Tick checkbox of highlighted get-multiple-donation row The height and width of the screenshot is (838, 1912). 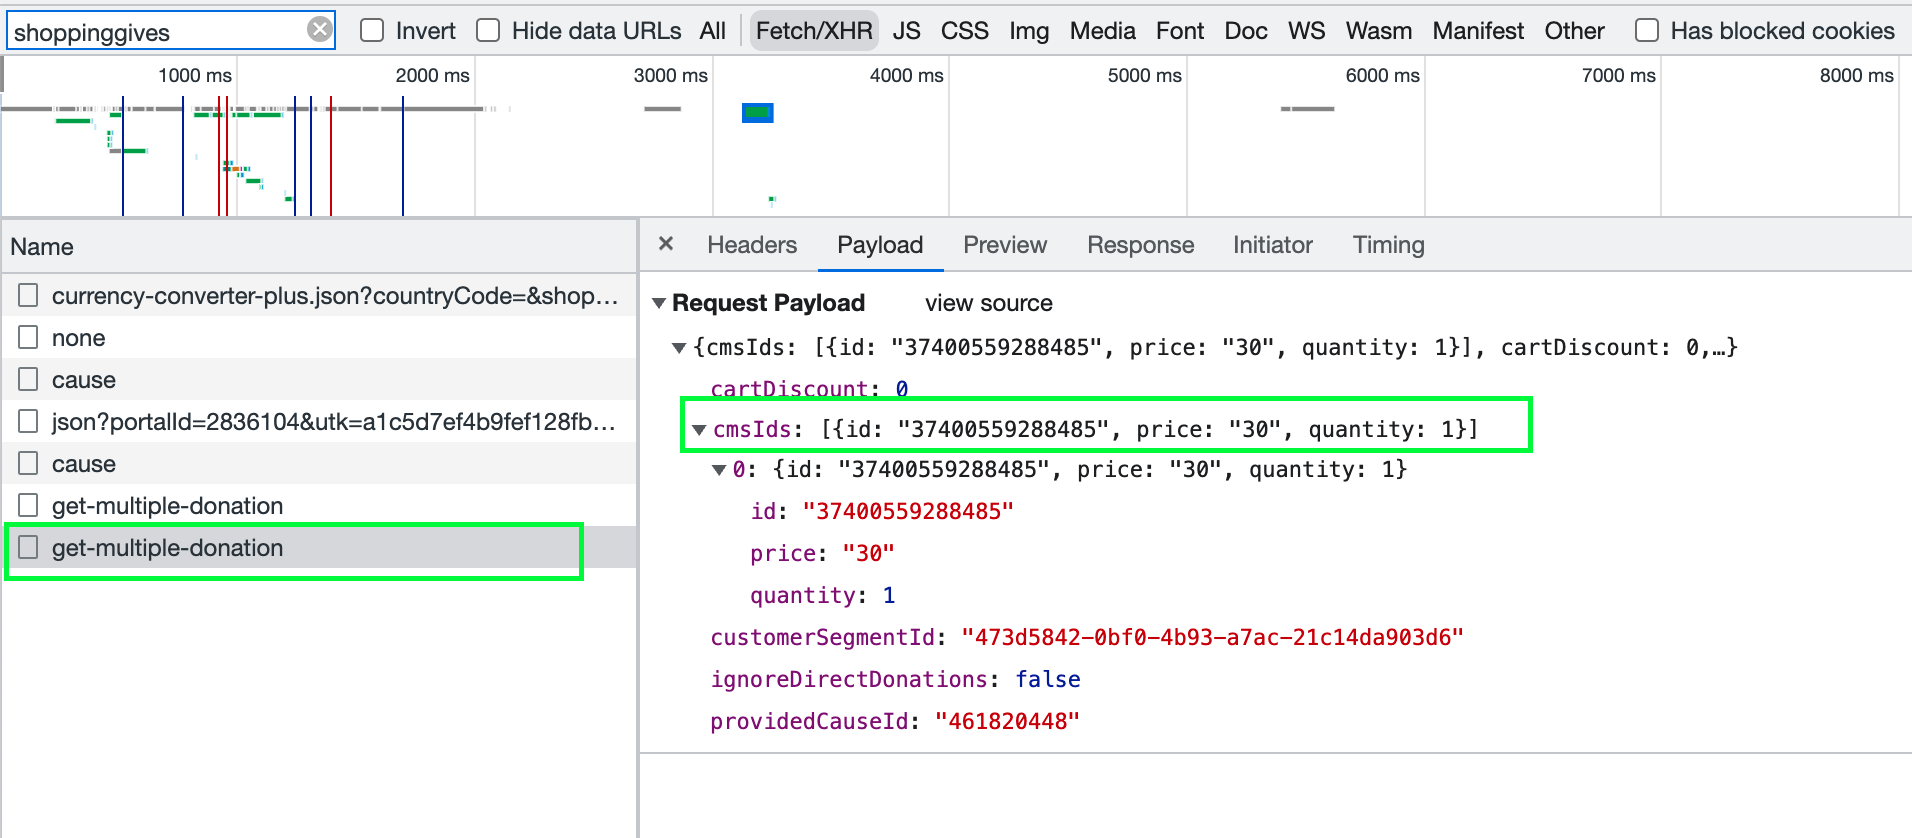28,547
